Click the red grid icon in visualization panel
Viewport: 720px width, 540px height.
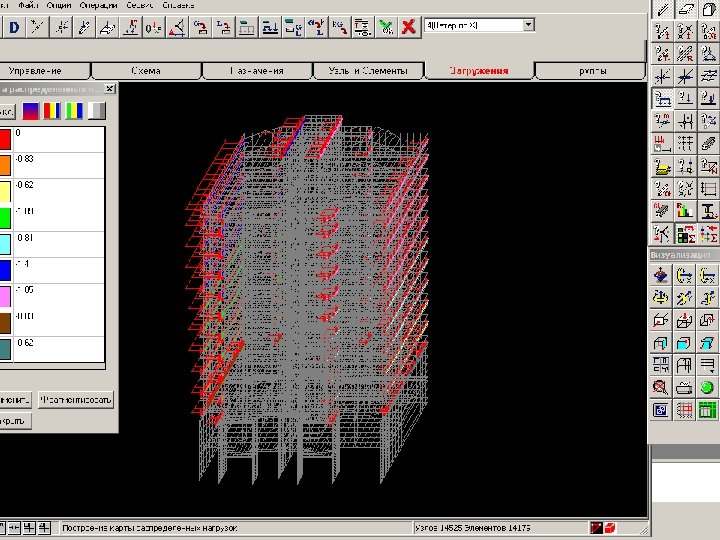pyautogui.click(x=686, y=410)
